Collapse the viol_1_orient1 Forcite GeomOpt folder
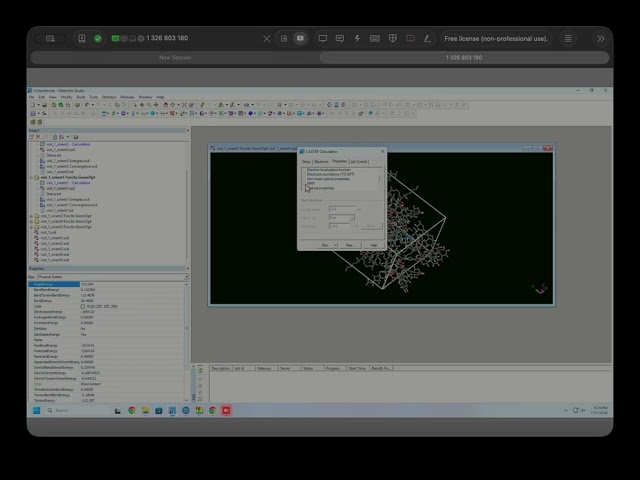640x480 pixels. pos(31,178)
